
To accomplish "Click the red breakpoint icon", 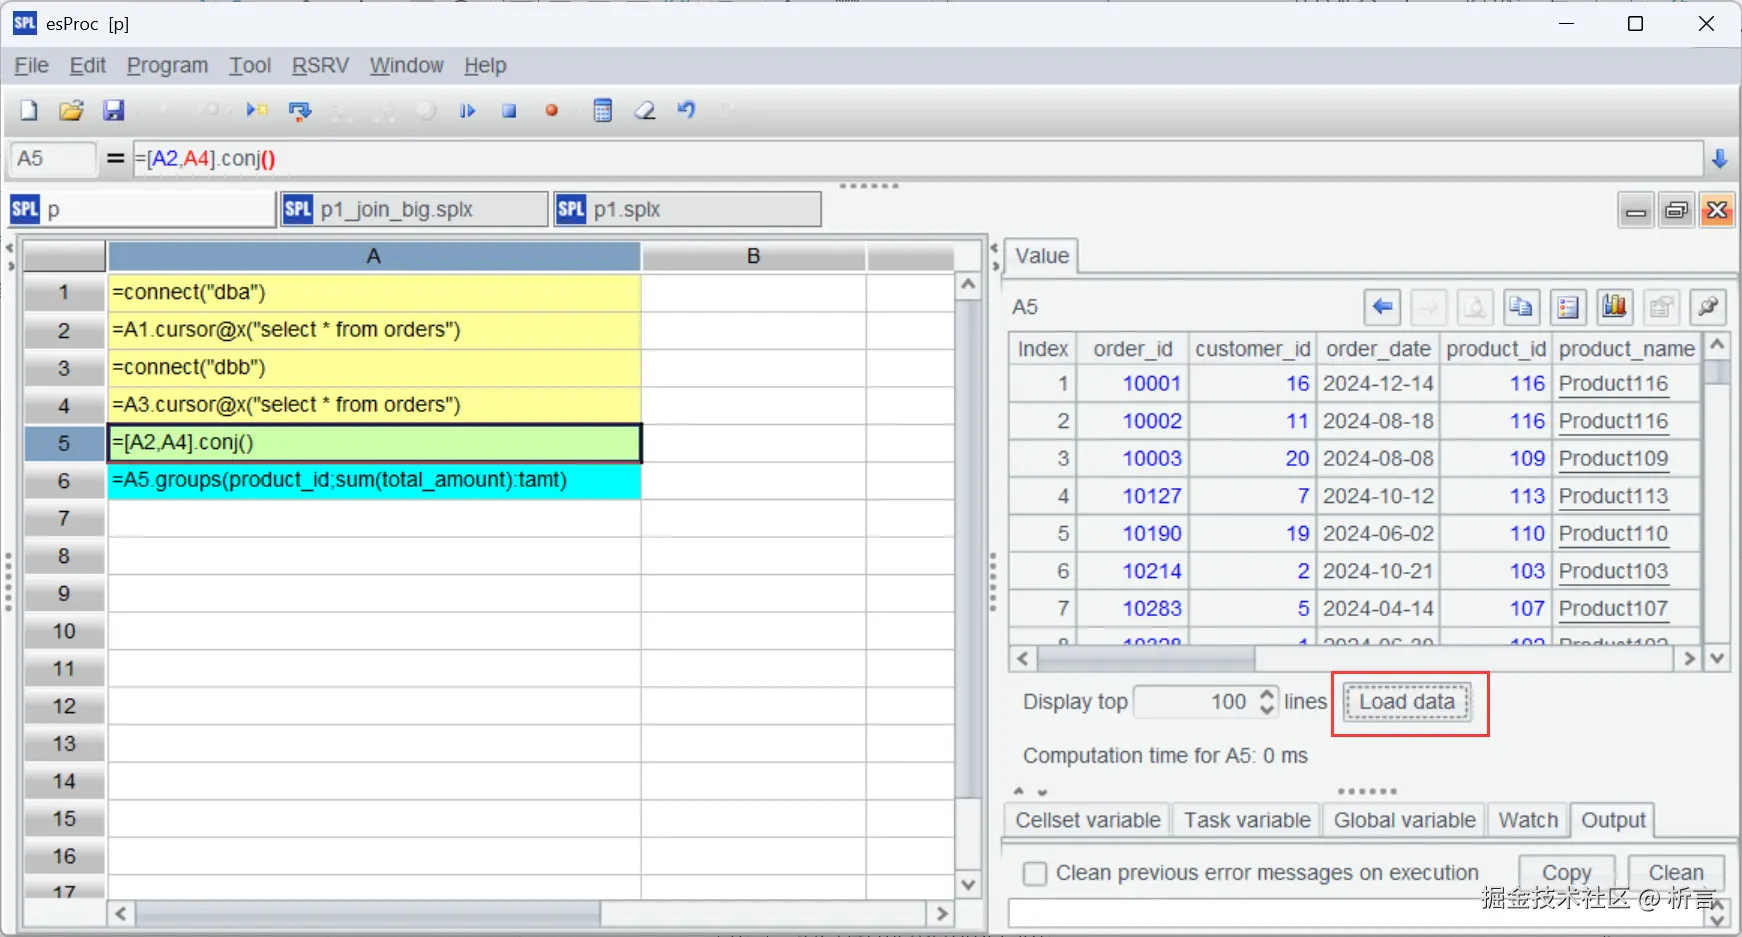I will [x=551, y=110].
